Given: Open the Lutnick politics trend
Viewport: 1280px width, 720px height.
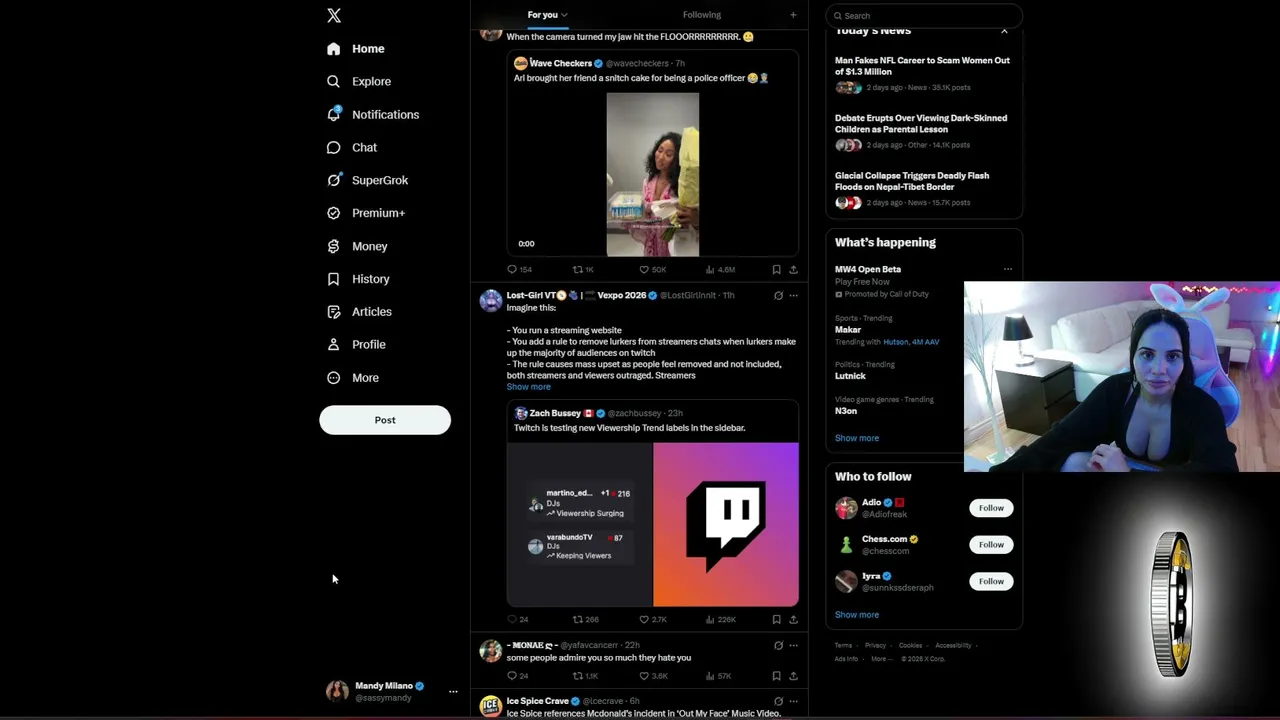Looking at the screenshot, I should click(851, 376).
